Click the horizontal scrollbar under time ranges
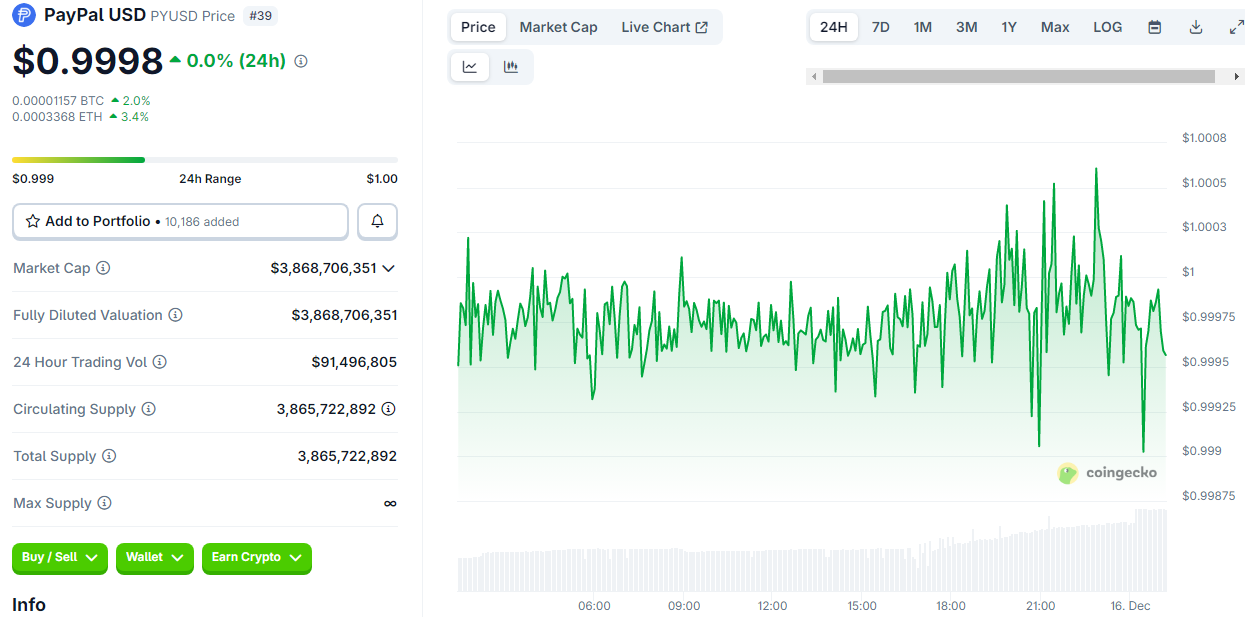Viewport: 1253px width, 617px height. point(1017,77)
